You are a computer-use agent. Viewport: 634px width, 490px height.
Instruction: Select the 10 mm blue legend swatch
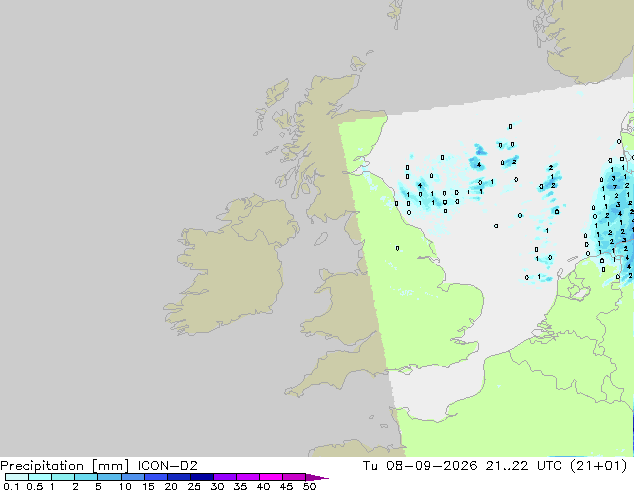[133, 477]
